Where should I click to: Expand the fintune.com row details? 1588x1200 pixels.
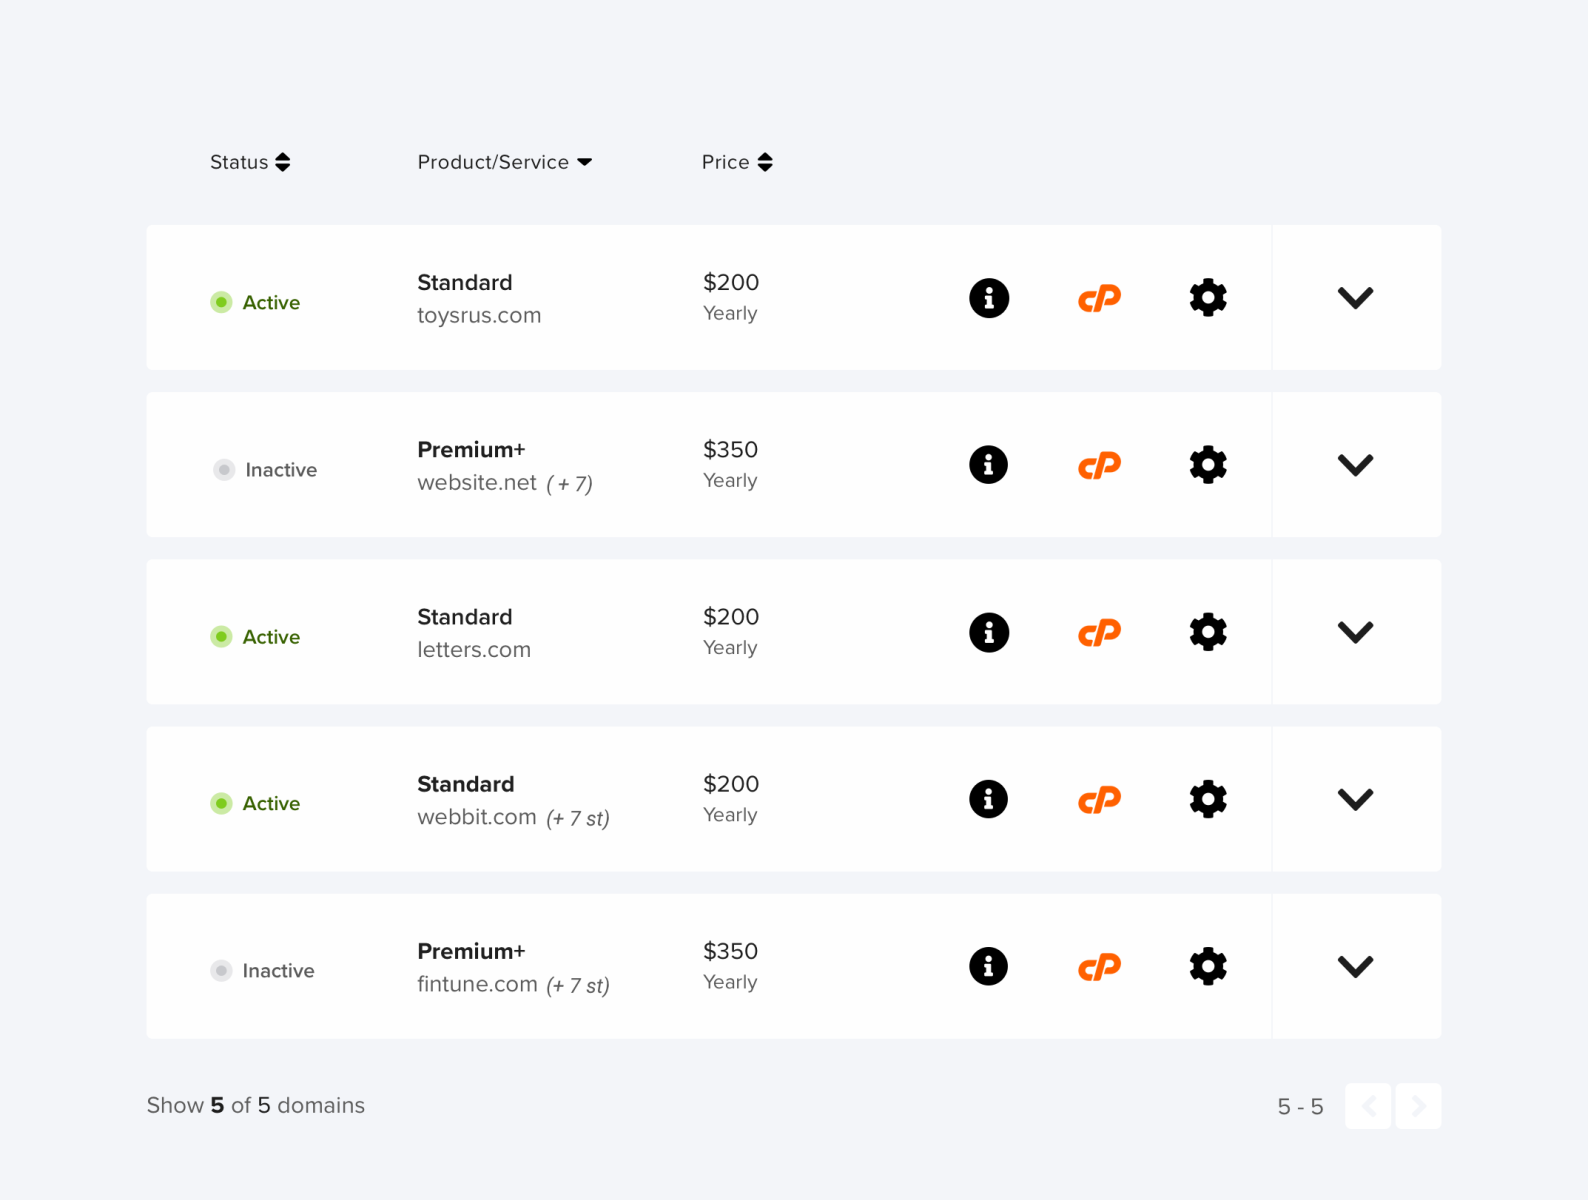coord(1356,966)
